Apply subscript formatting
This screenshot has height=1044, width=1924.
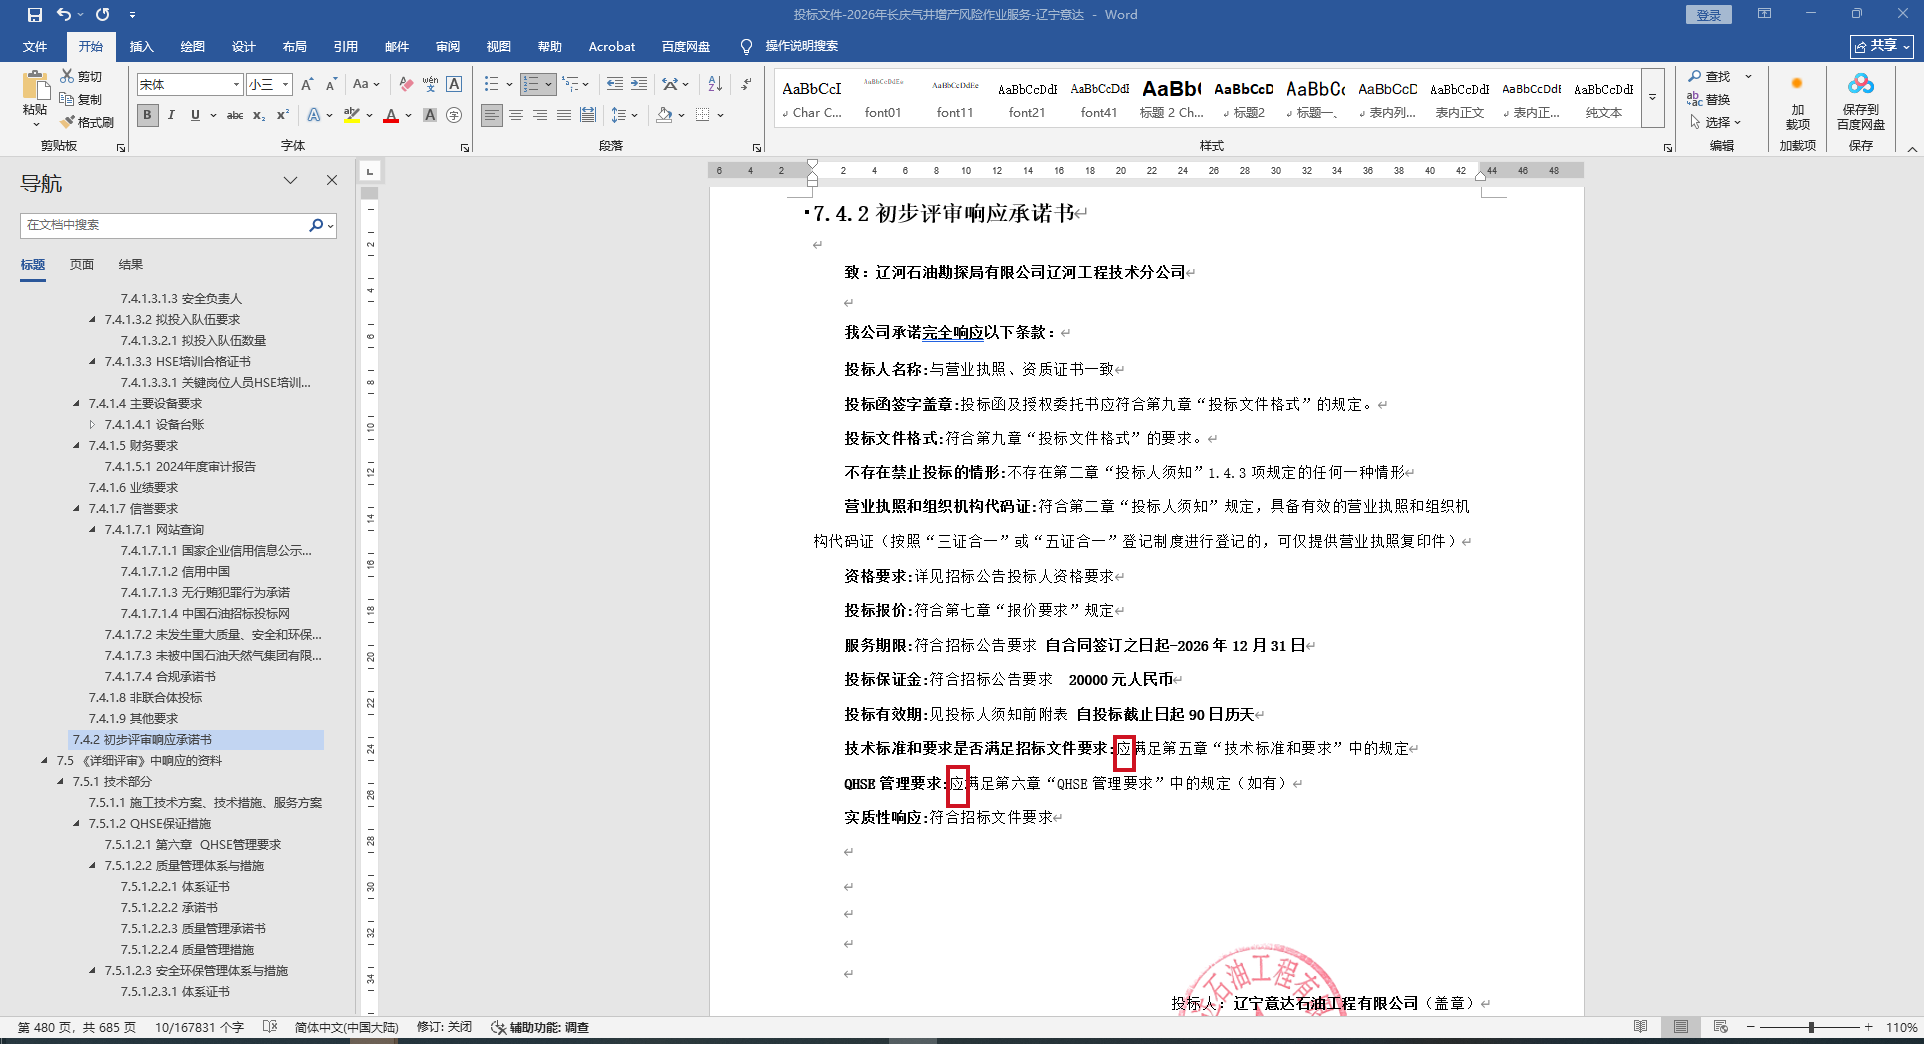(x=259, y=116)
